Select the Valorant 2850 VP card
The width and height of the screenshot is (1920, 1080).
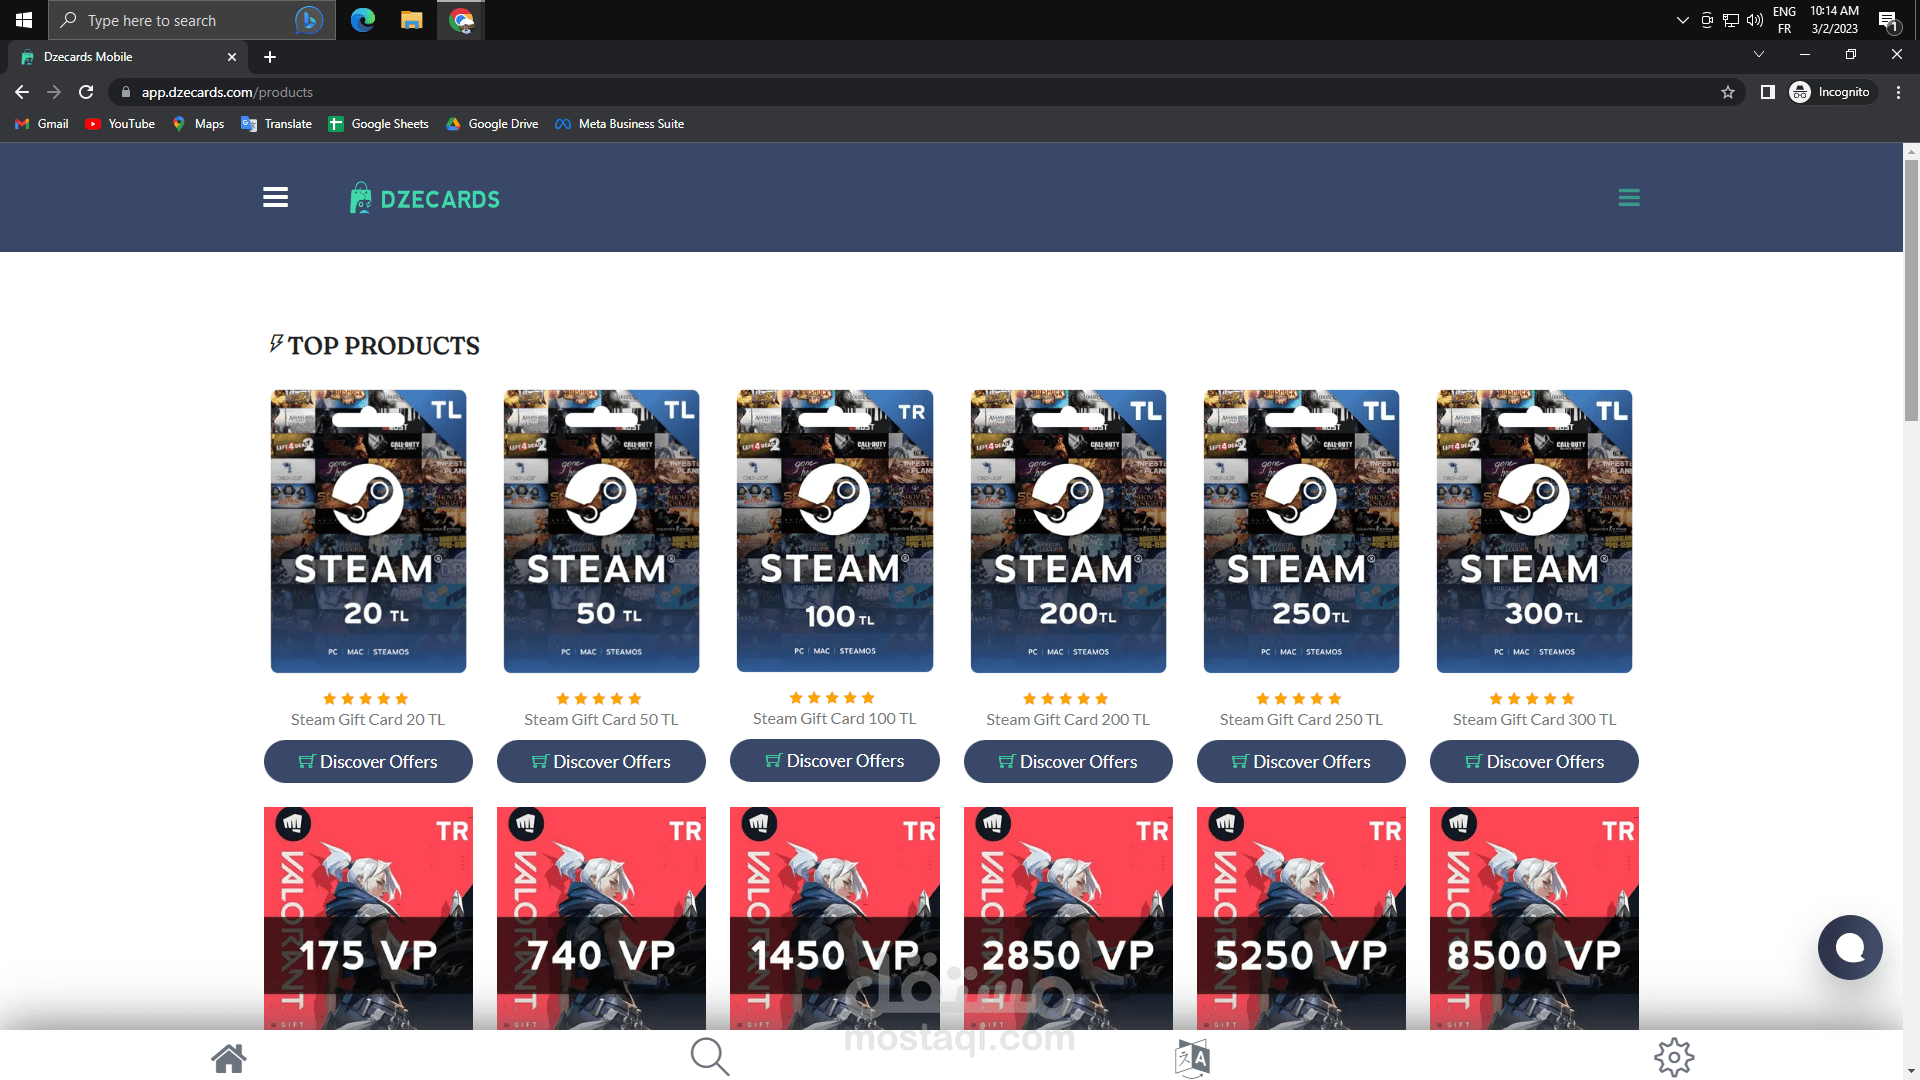coord(1068,918)
